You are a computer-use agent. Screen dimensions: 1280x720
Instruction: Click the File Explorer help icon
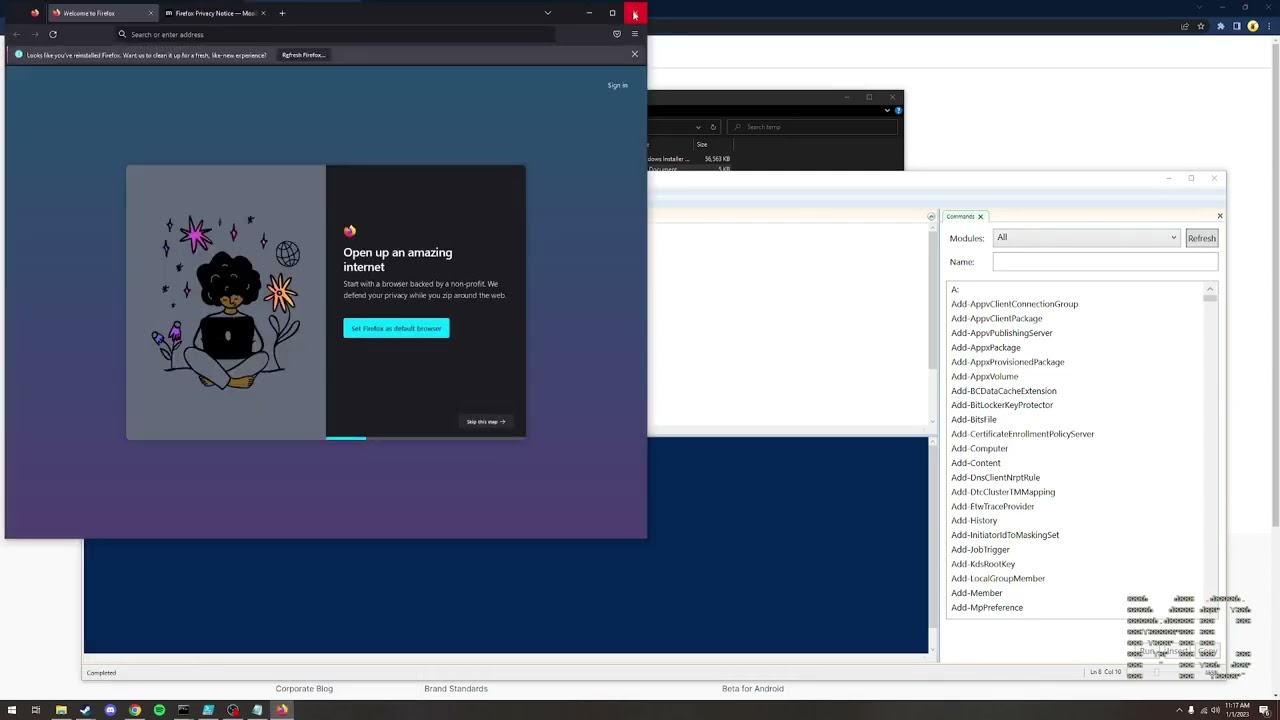click(898, 110)
